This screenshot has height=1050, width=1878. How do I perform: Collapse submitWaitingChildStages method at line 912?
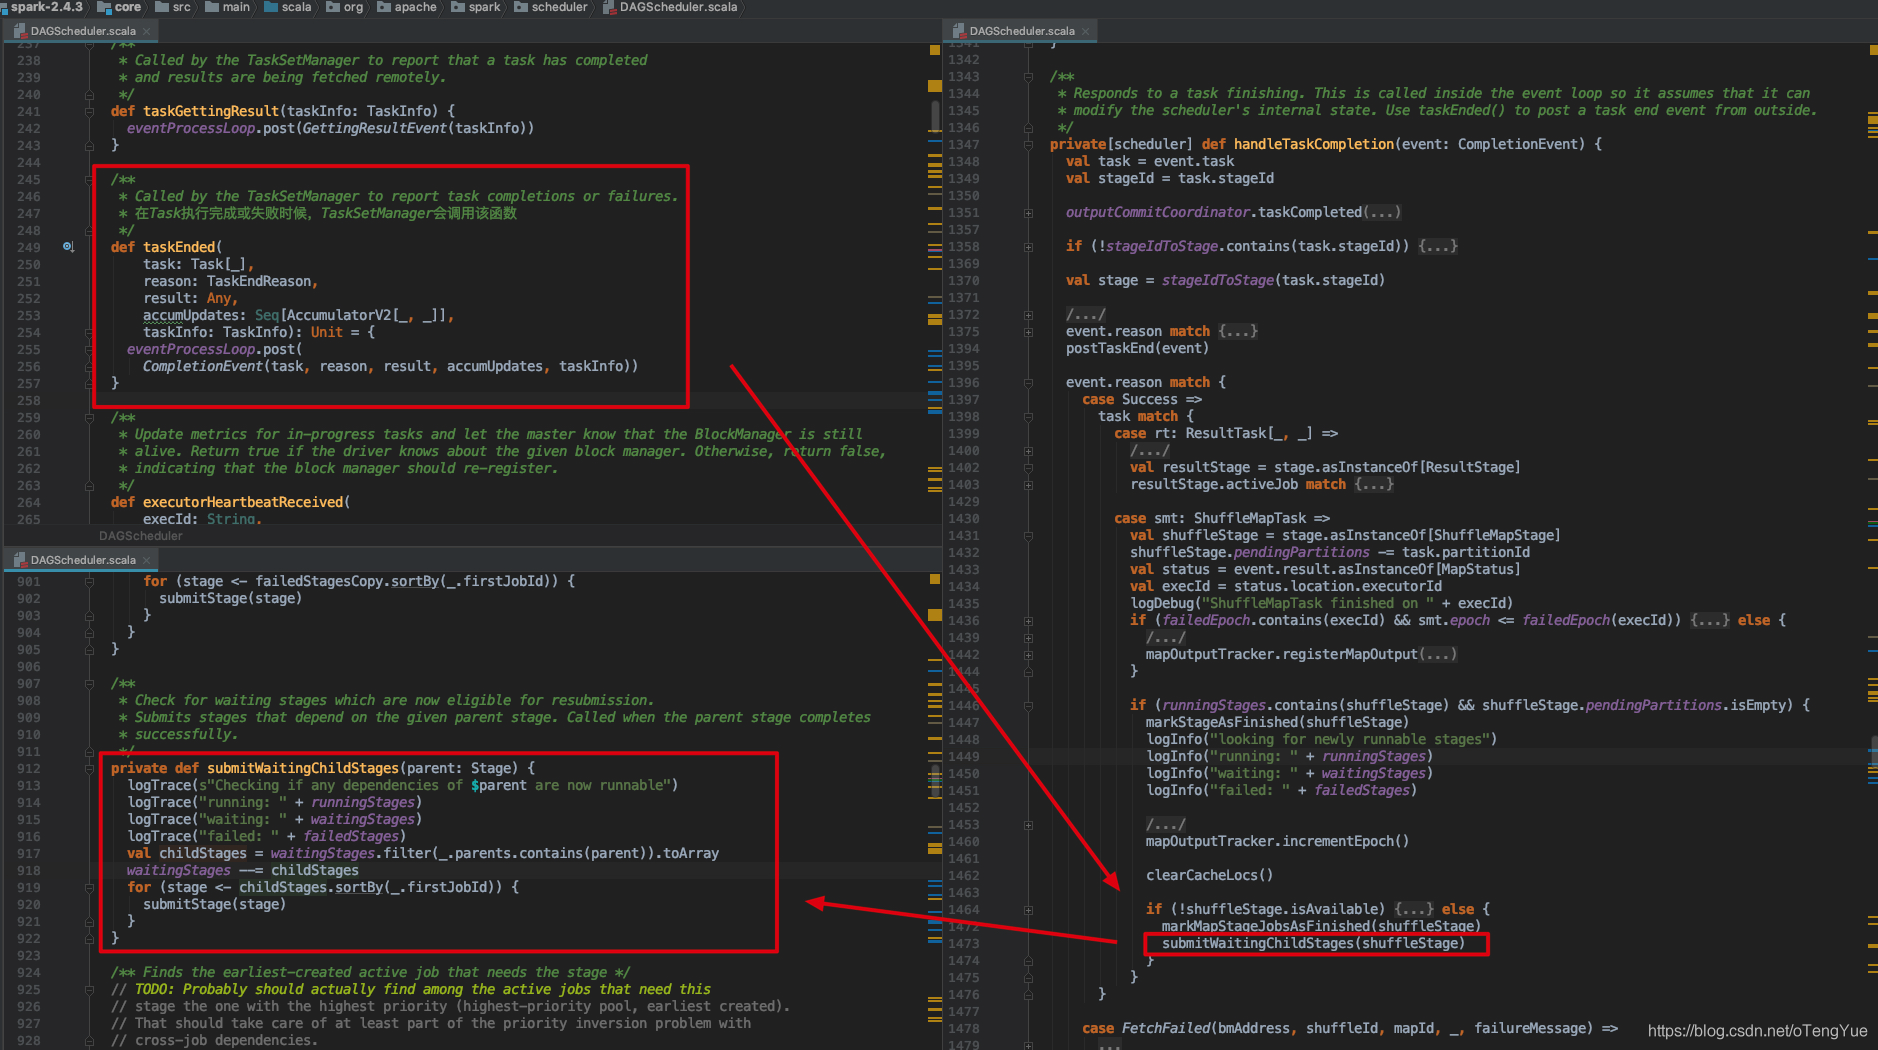click(89, 768)
